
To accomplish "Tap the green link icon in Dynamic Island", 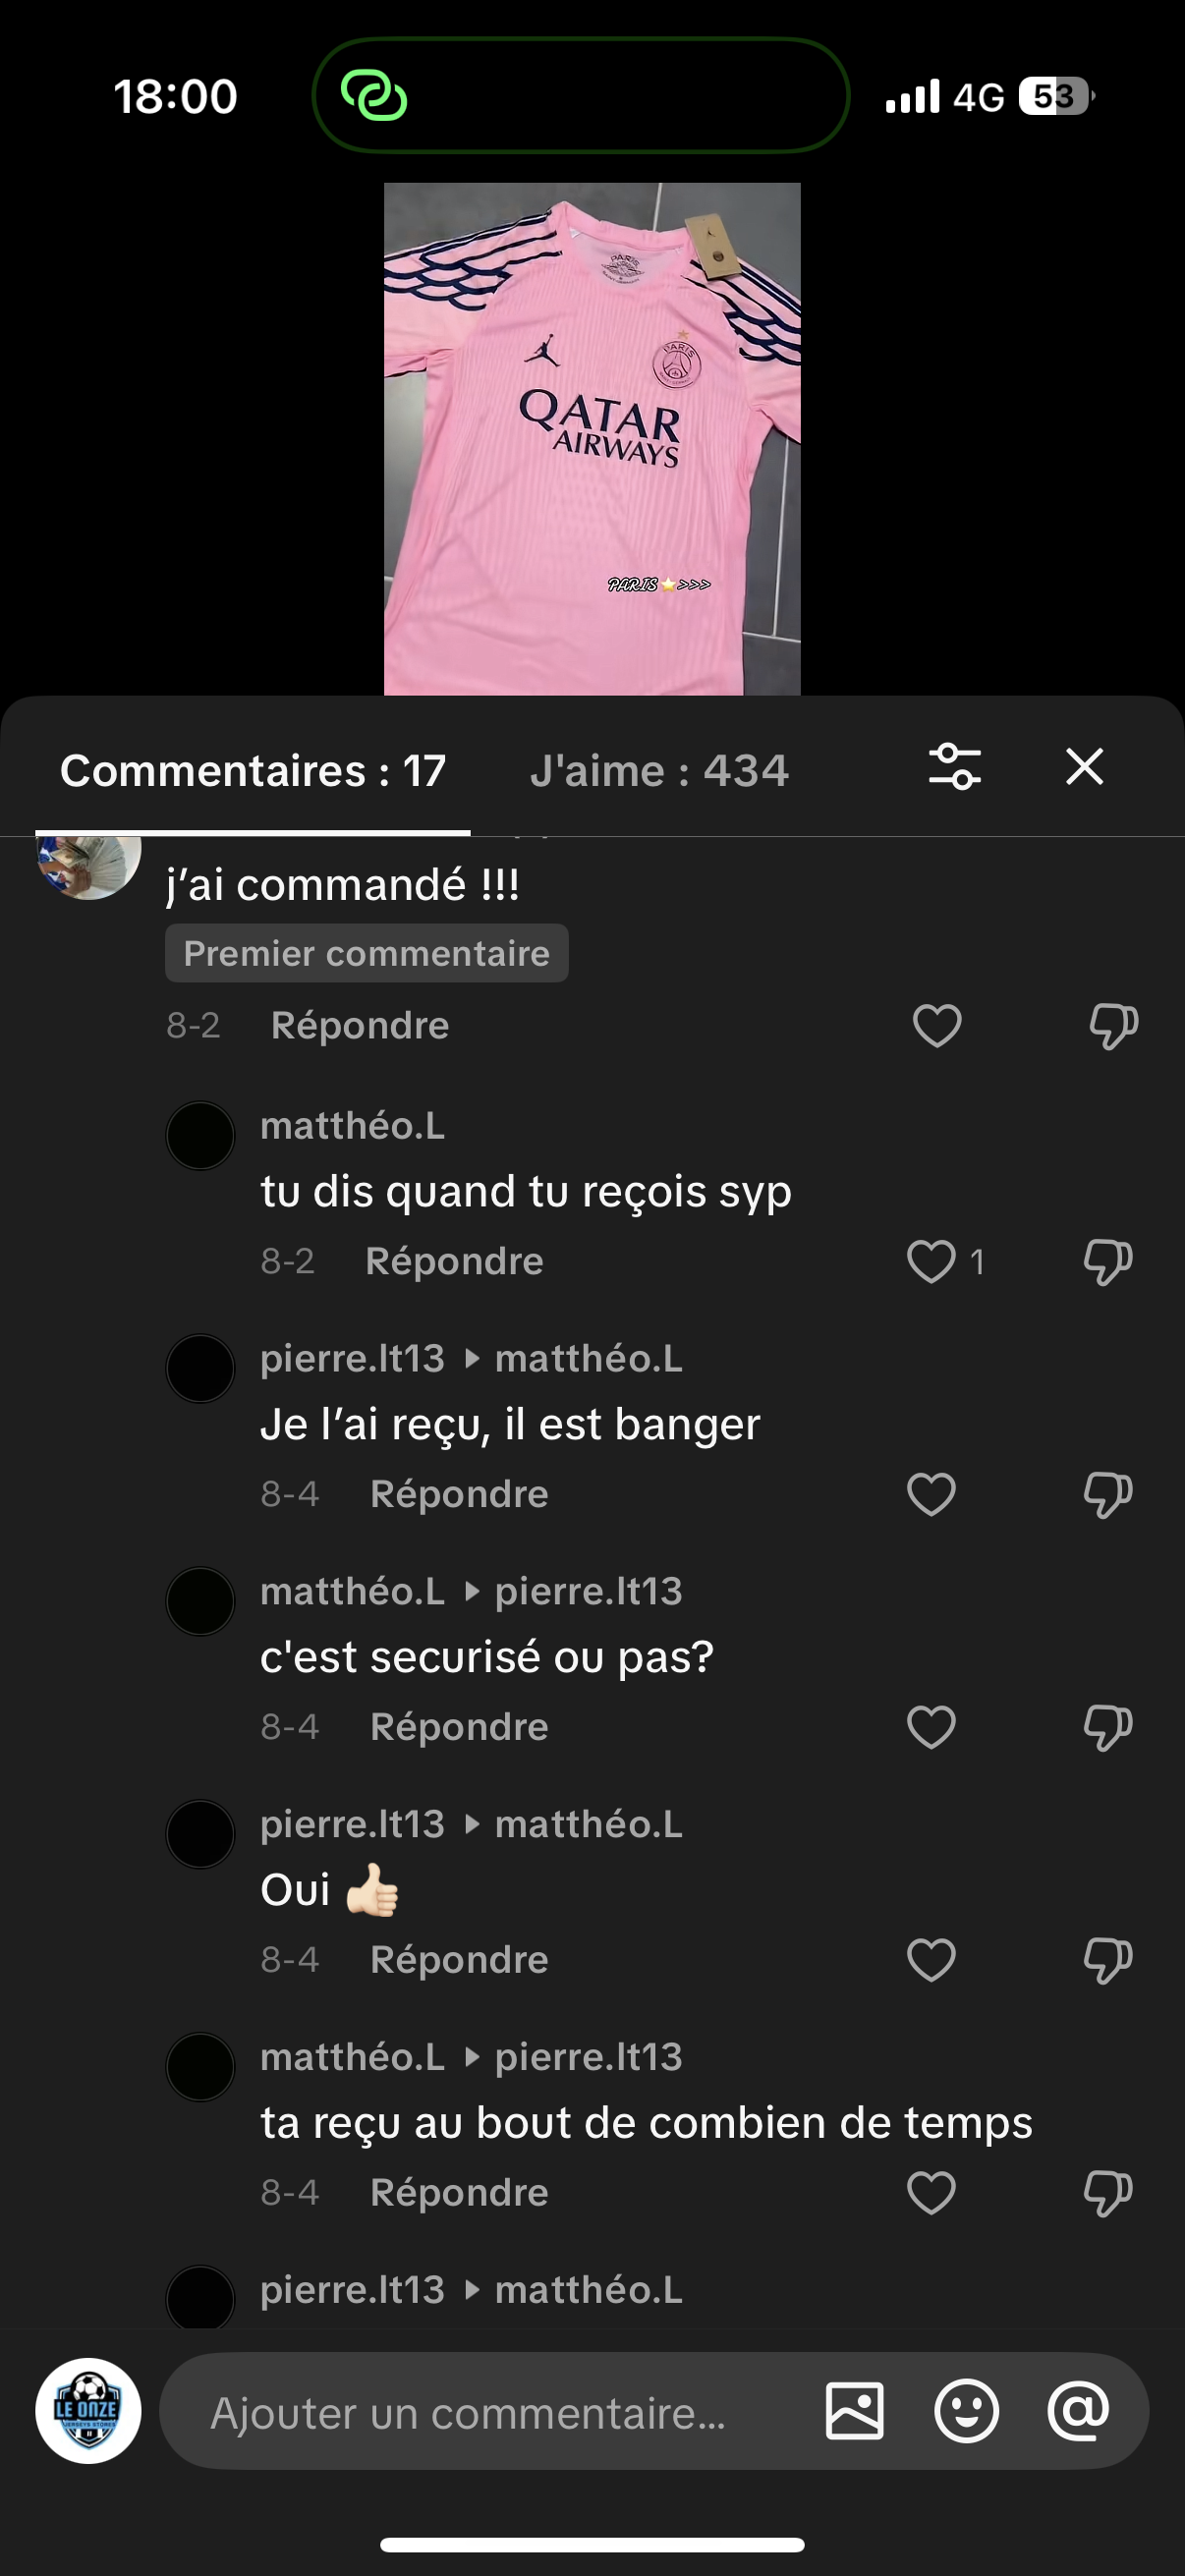I will (374, 97).
